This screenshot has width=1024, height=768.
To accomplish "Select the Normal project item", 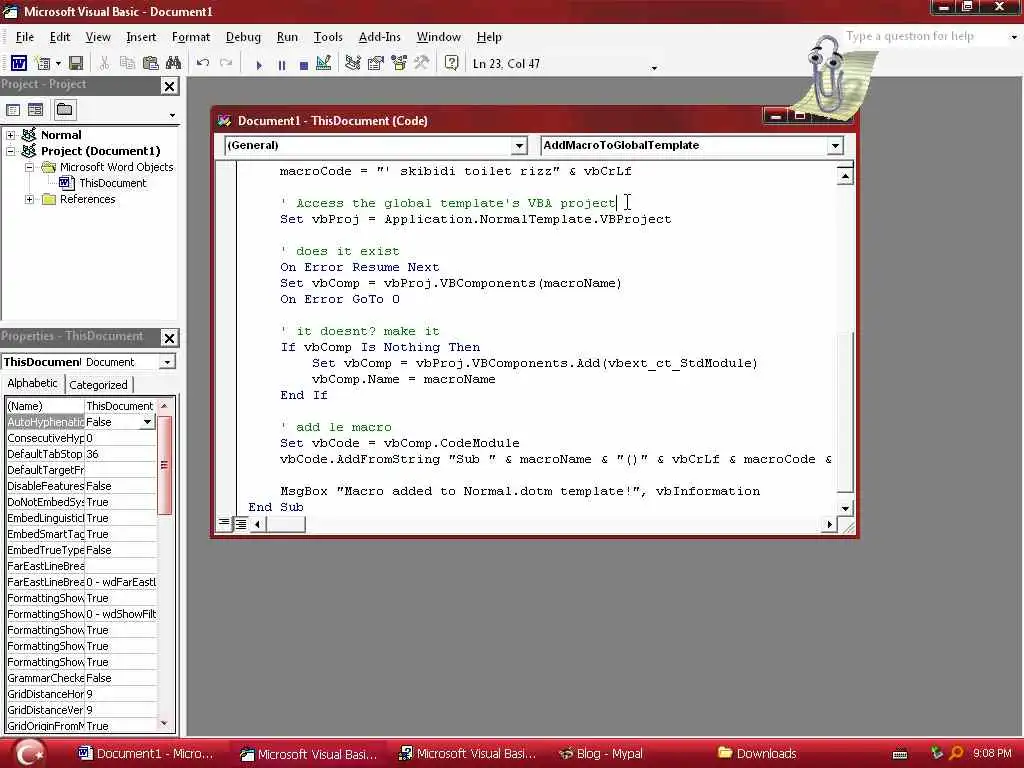I will click(x=61, y=135).
